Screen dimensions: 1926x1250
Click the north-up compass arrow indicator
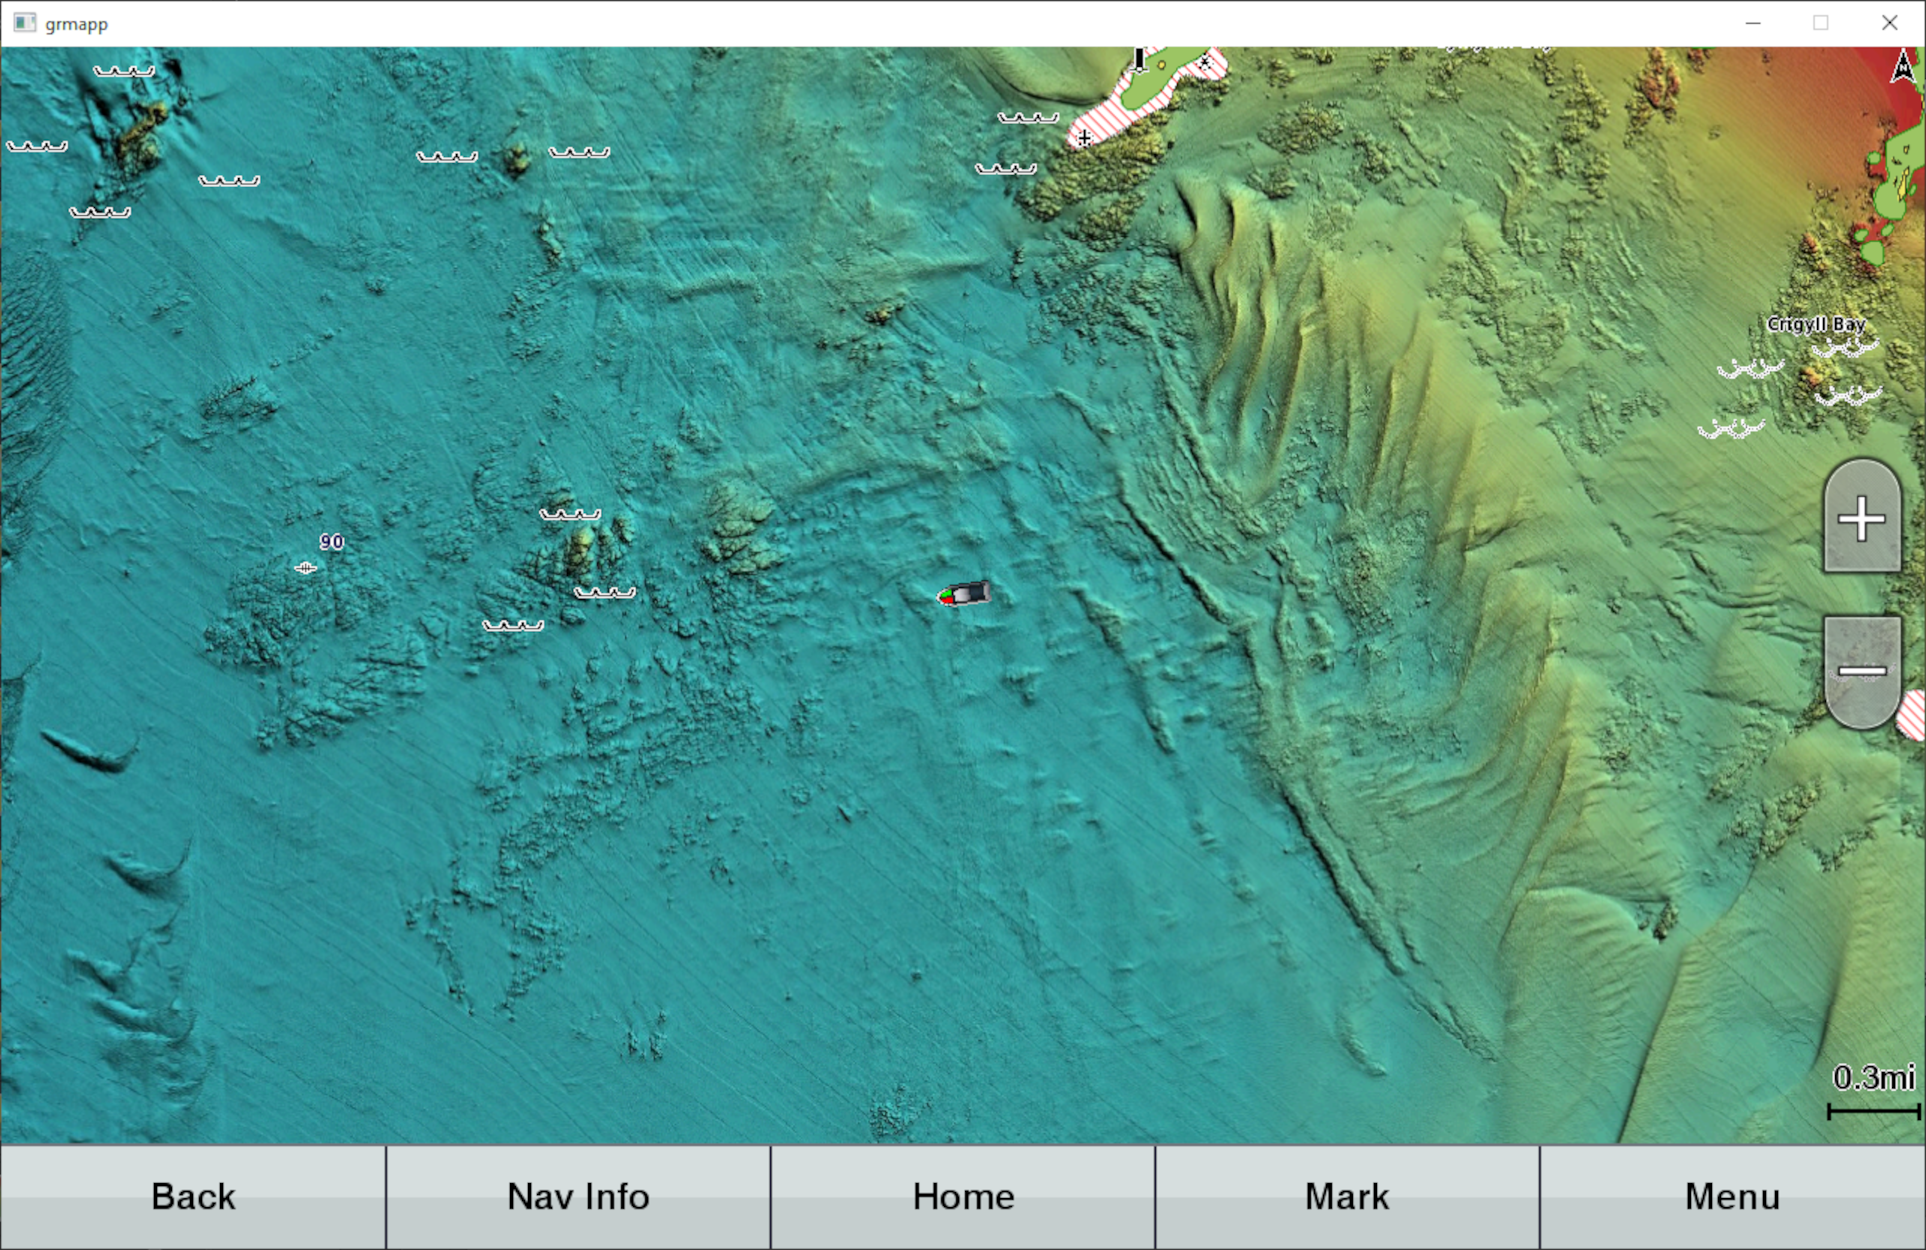pyautogui.click(x=1902, y=67)
